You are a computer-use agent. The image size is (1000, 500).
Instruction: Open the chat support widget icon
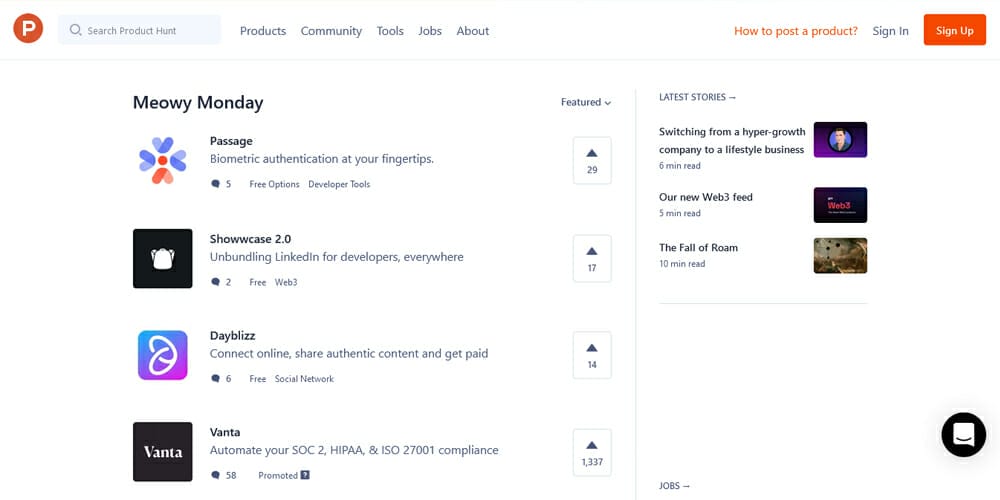(964, 434)
